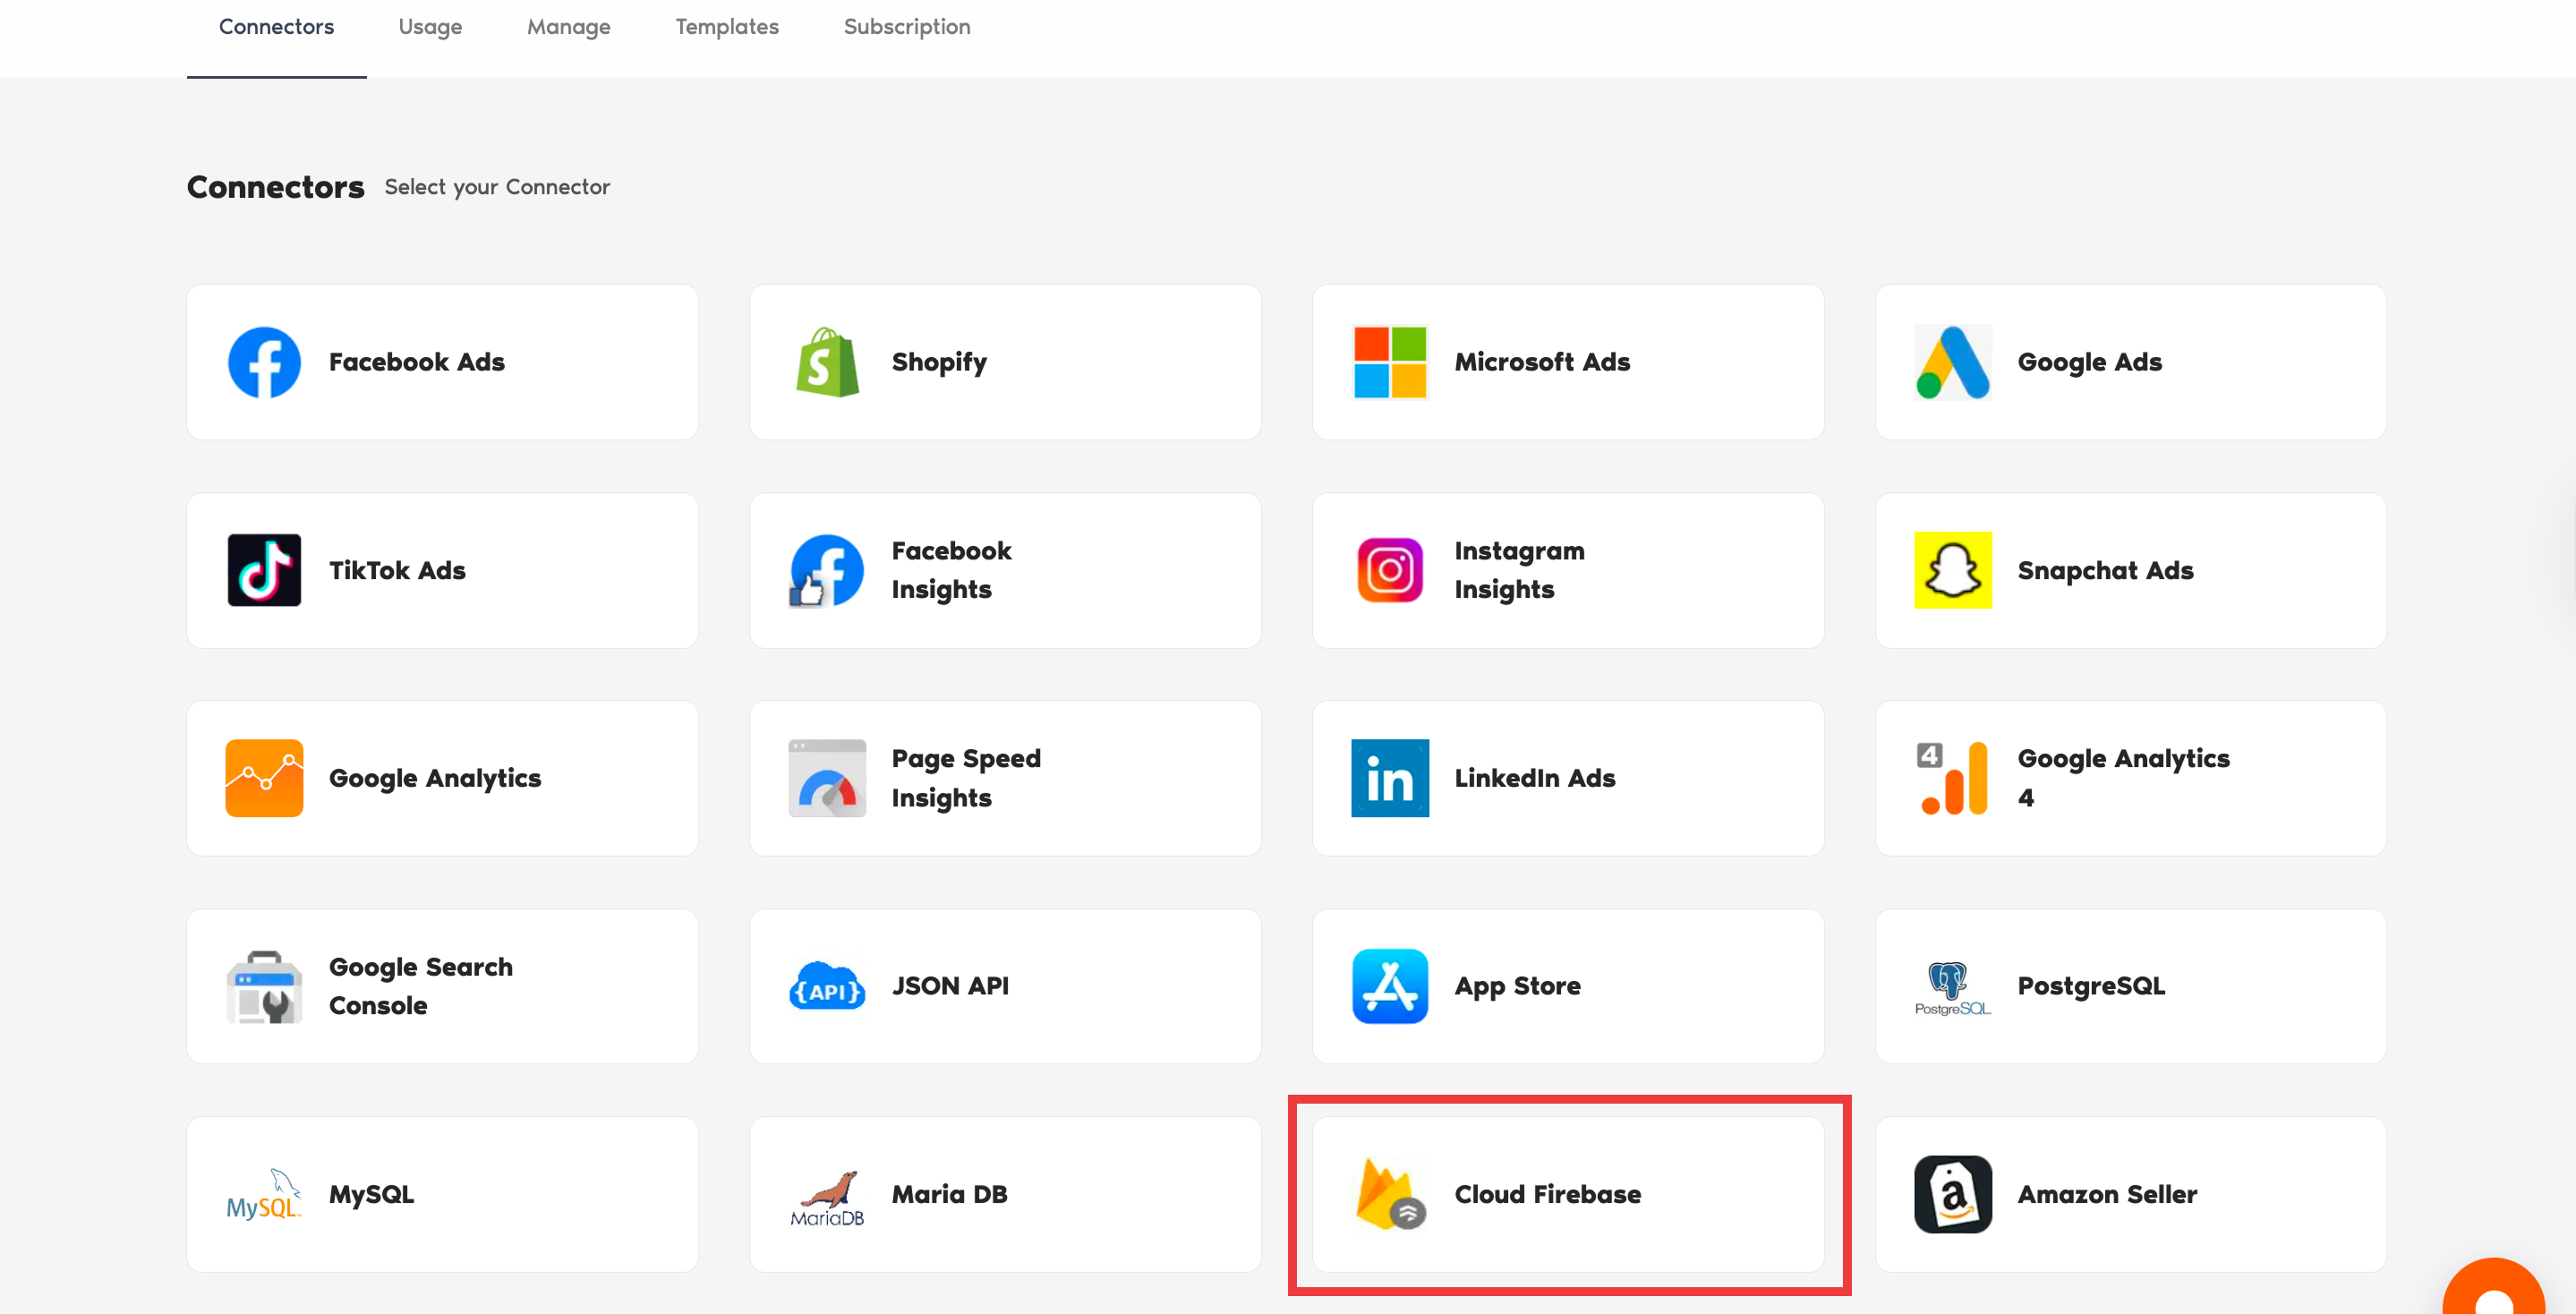Click the Cloud Firebase flame icon
Screen dimensions: 2576x1314
(x=1390, y=1194)
